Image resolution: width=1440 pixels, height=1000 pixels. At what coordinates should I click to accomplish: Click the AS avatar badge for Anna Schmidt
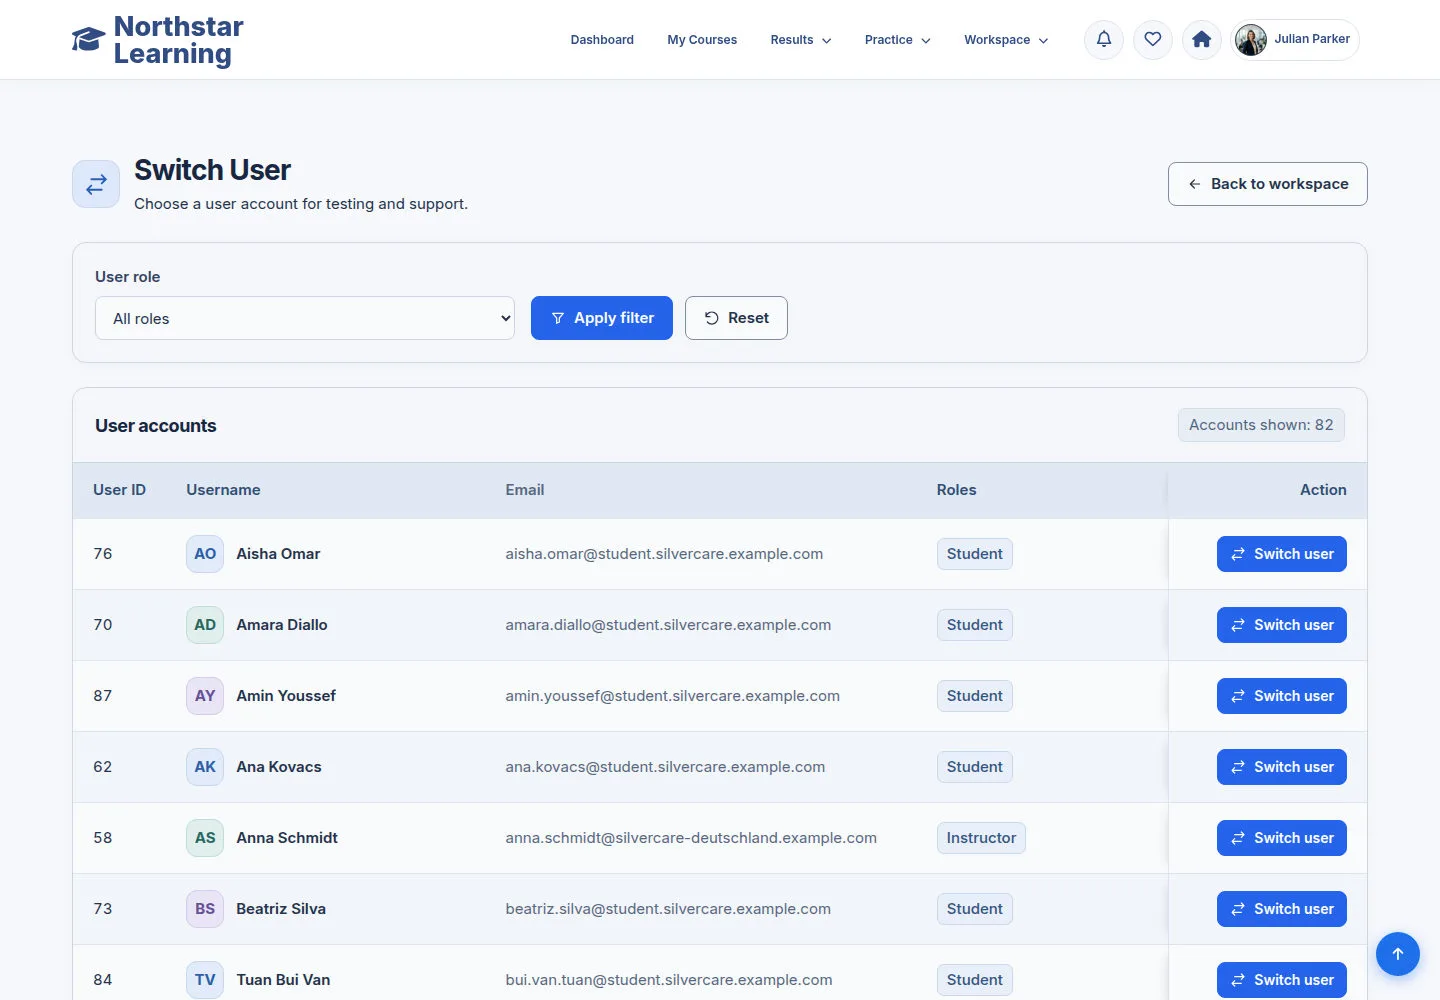(x=205, y=838)
